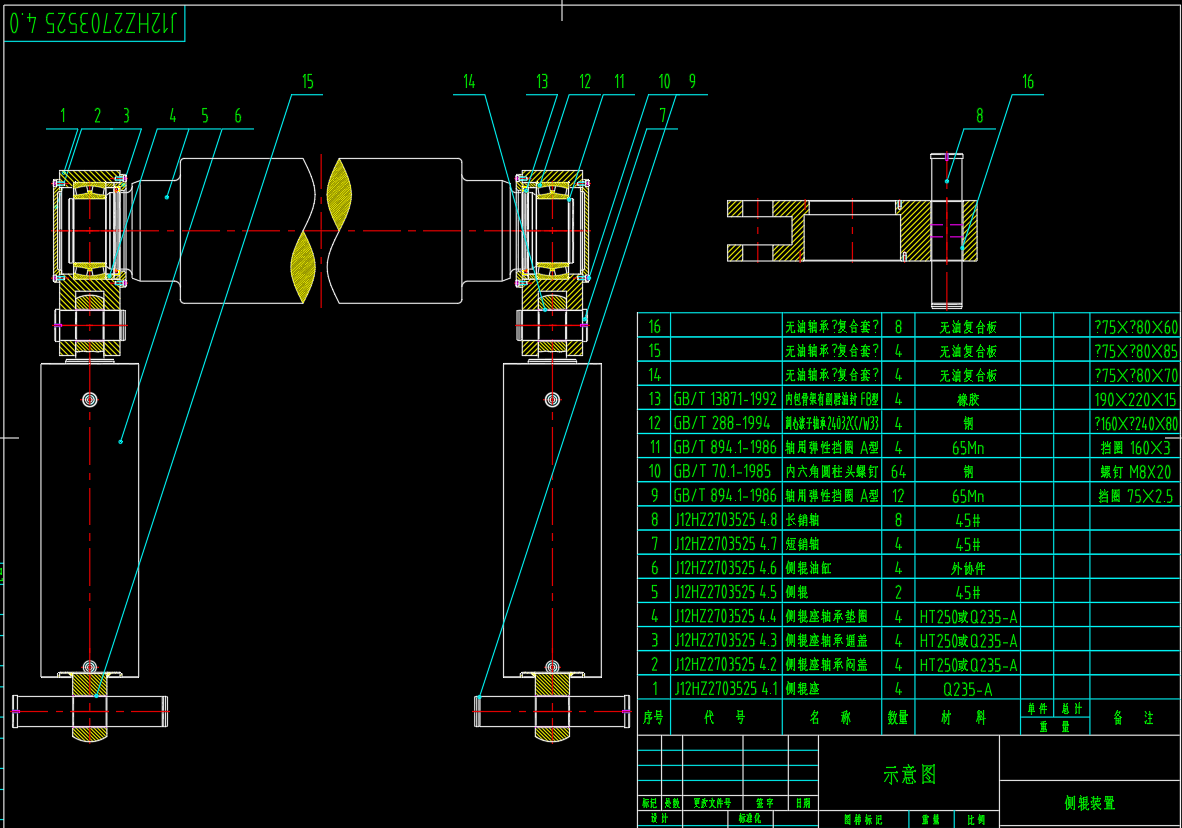Click the left hydraulic cylinder upper pin circle
Viewport: 1182px width, 828px height.
click(90, 399)
